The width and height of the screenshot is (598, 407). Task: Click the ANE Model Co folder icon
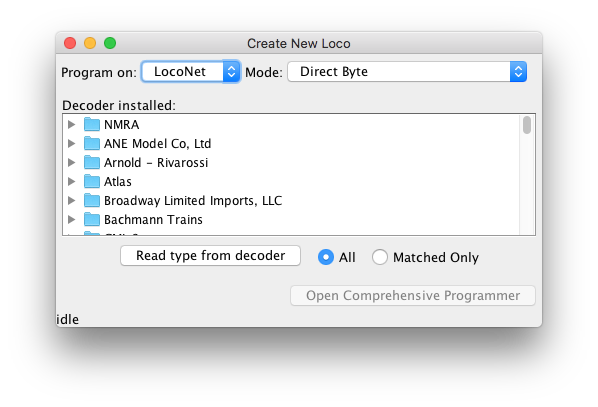point(92,143)
